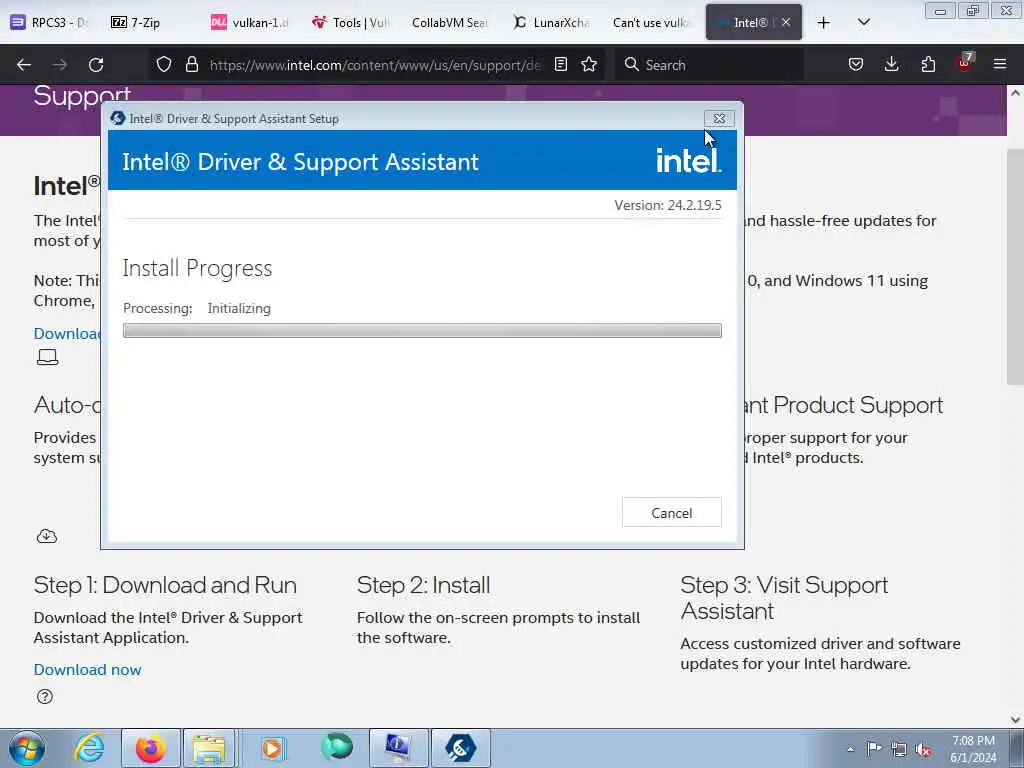The width and height of the screenshot is (1024, 768).
Task: Open the clock showing 7:08 PM
Action: pyautogui.click(x=973, y=749)
